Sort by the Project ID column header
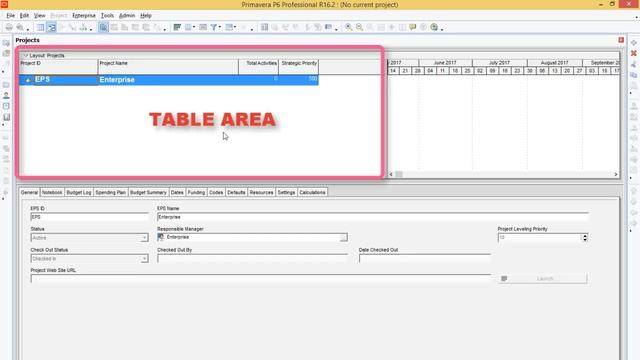Viewport: 640px width, 360px height. coord(58,67)
